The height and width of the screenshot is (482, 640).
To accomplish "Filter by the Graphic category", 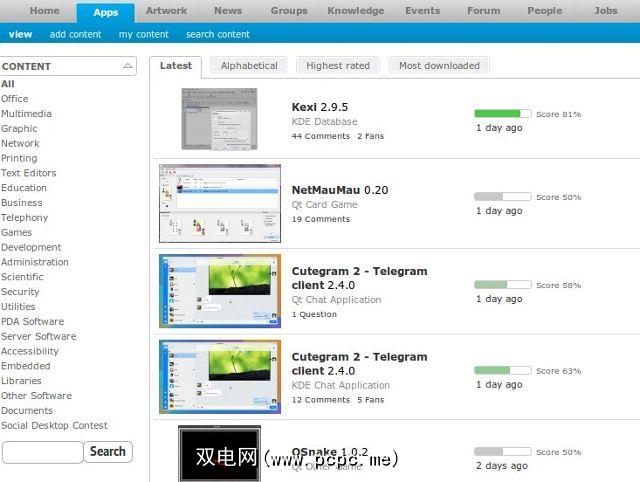I will coord(19,129).
